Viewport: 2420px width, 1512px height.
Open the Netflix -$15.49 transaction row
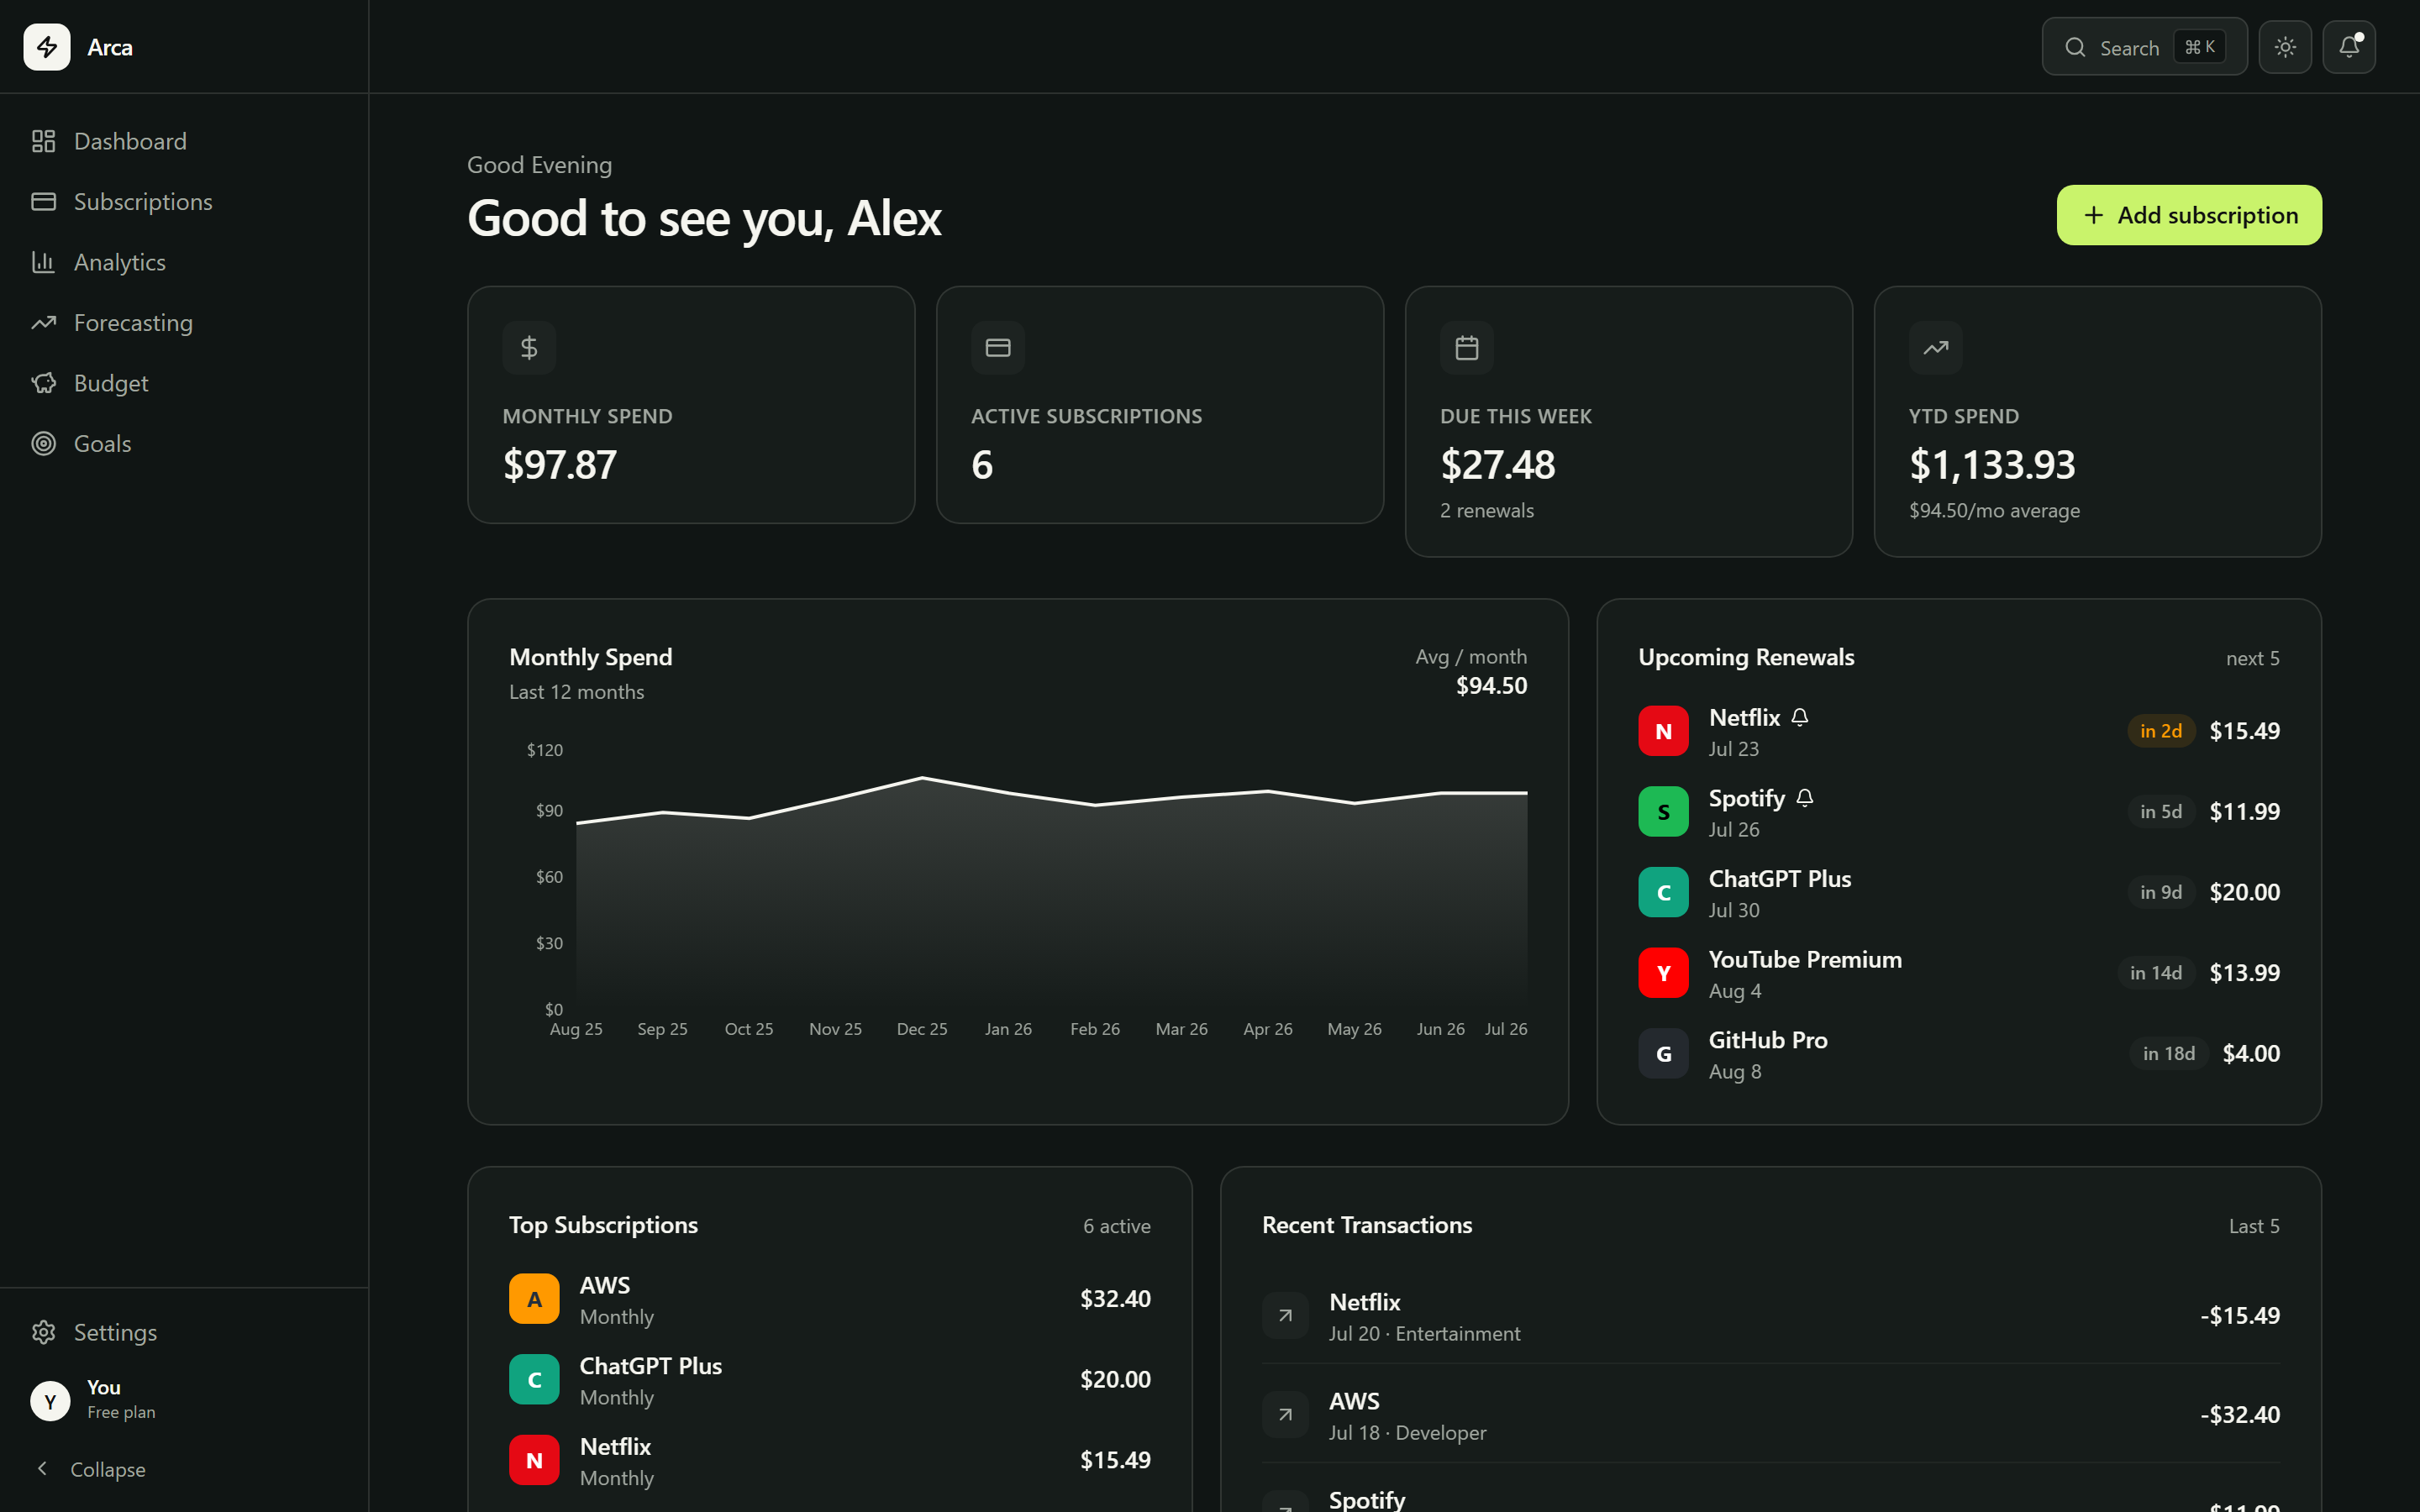(1771, 1316)
